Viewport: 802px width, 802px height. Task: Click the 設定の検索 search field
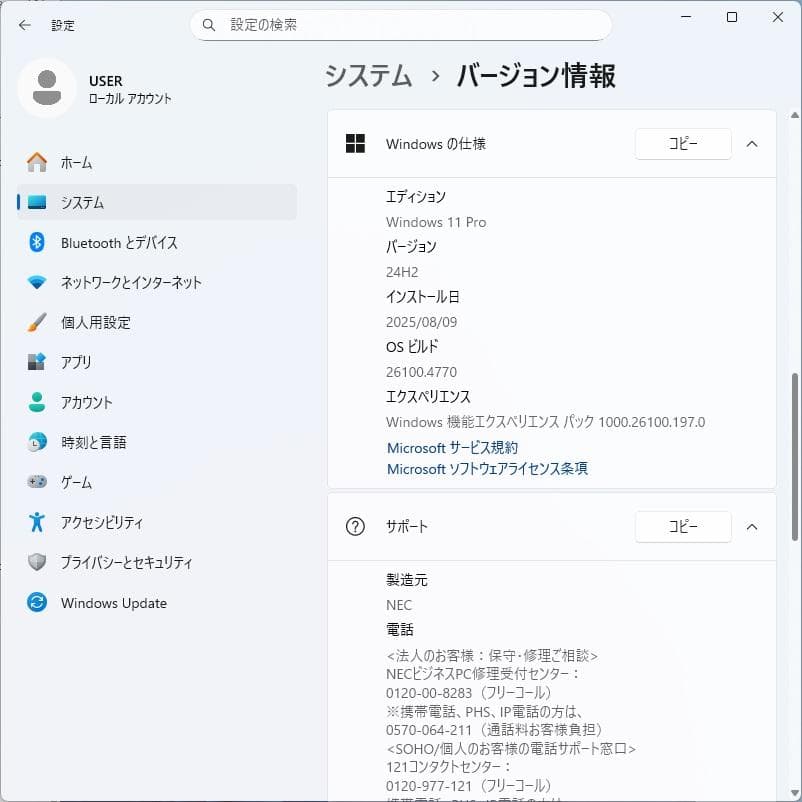click(x=400, y=25)
